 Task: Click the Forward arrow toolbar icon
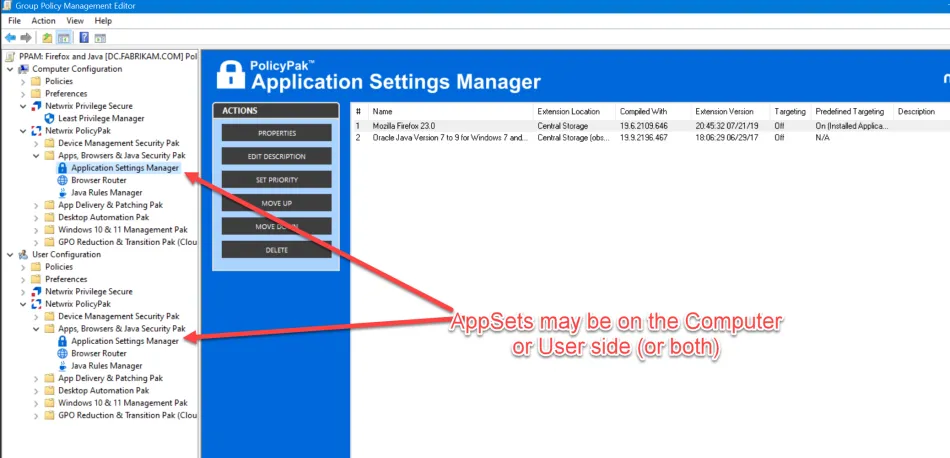click(25, 37)
